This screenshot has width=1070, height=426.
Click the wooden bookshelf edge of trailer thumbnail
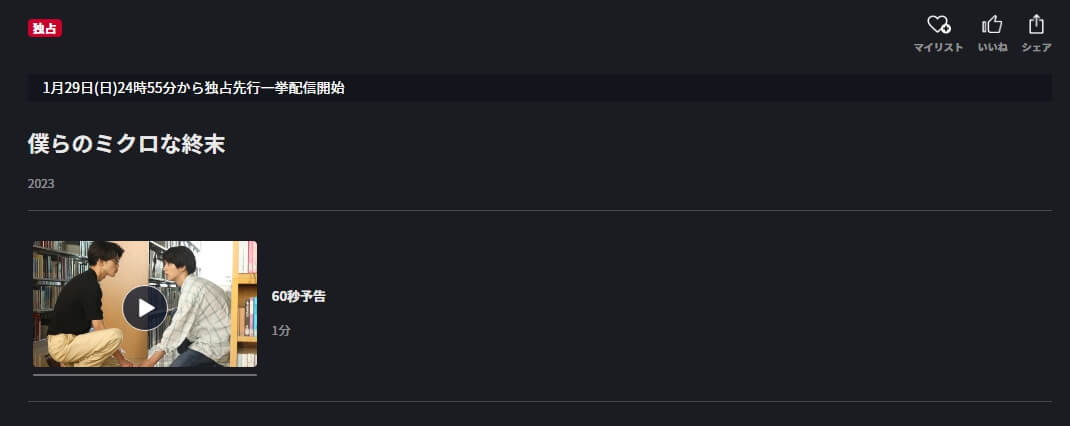244,304
